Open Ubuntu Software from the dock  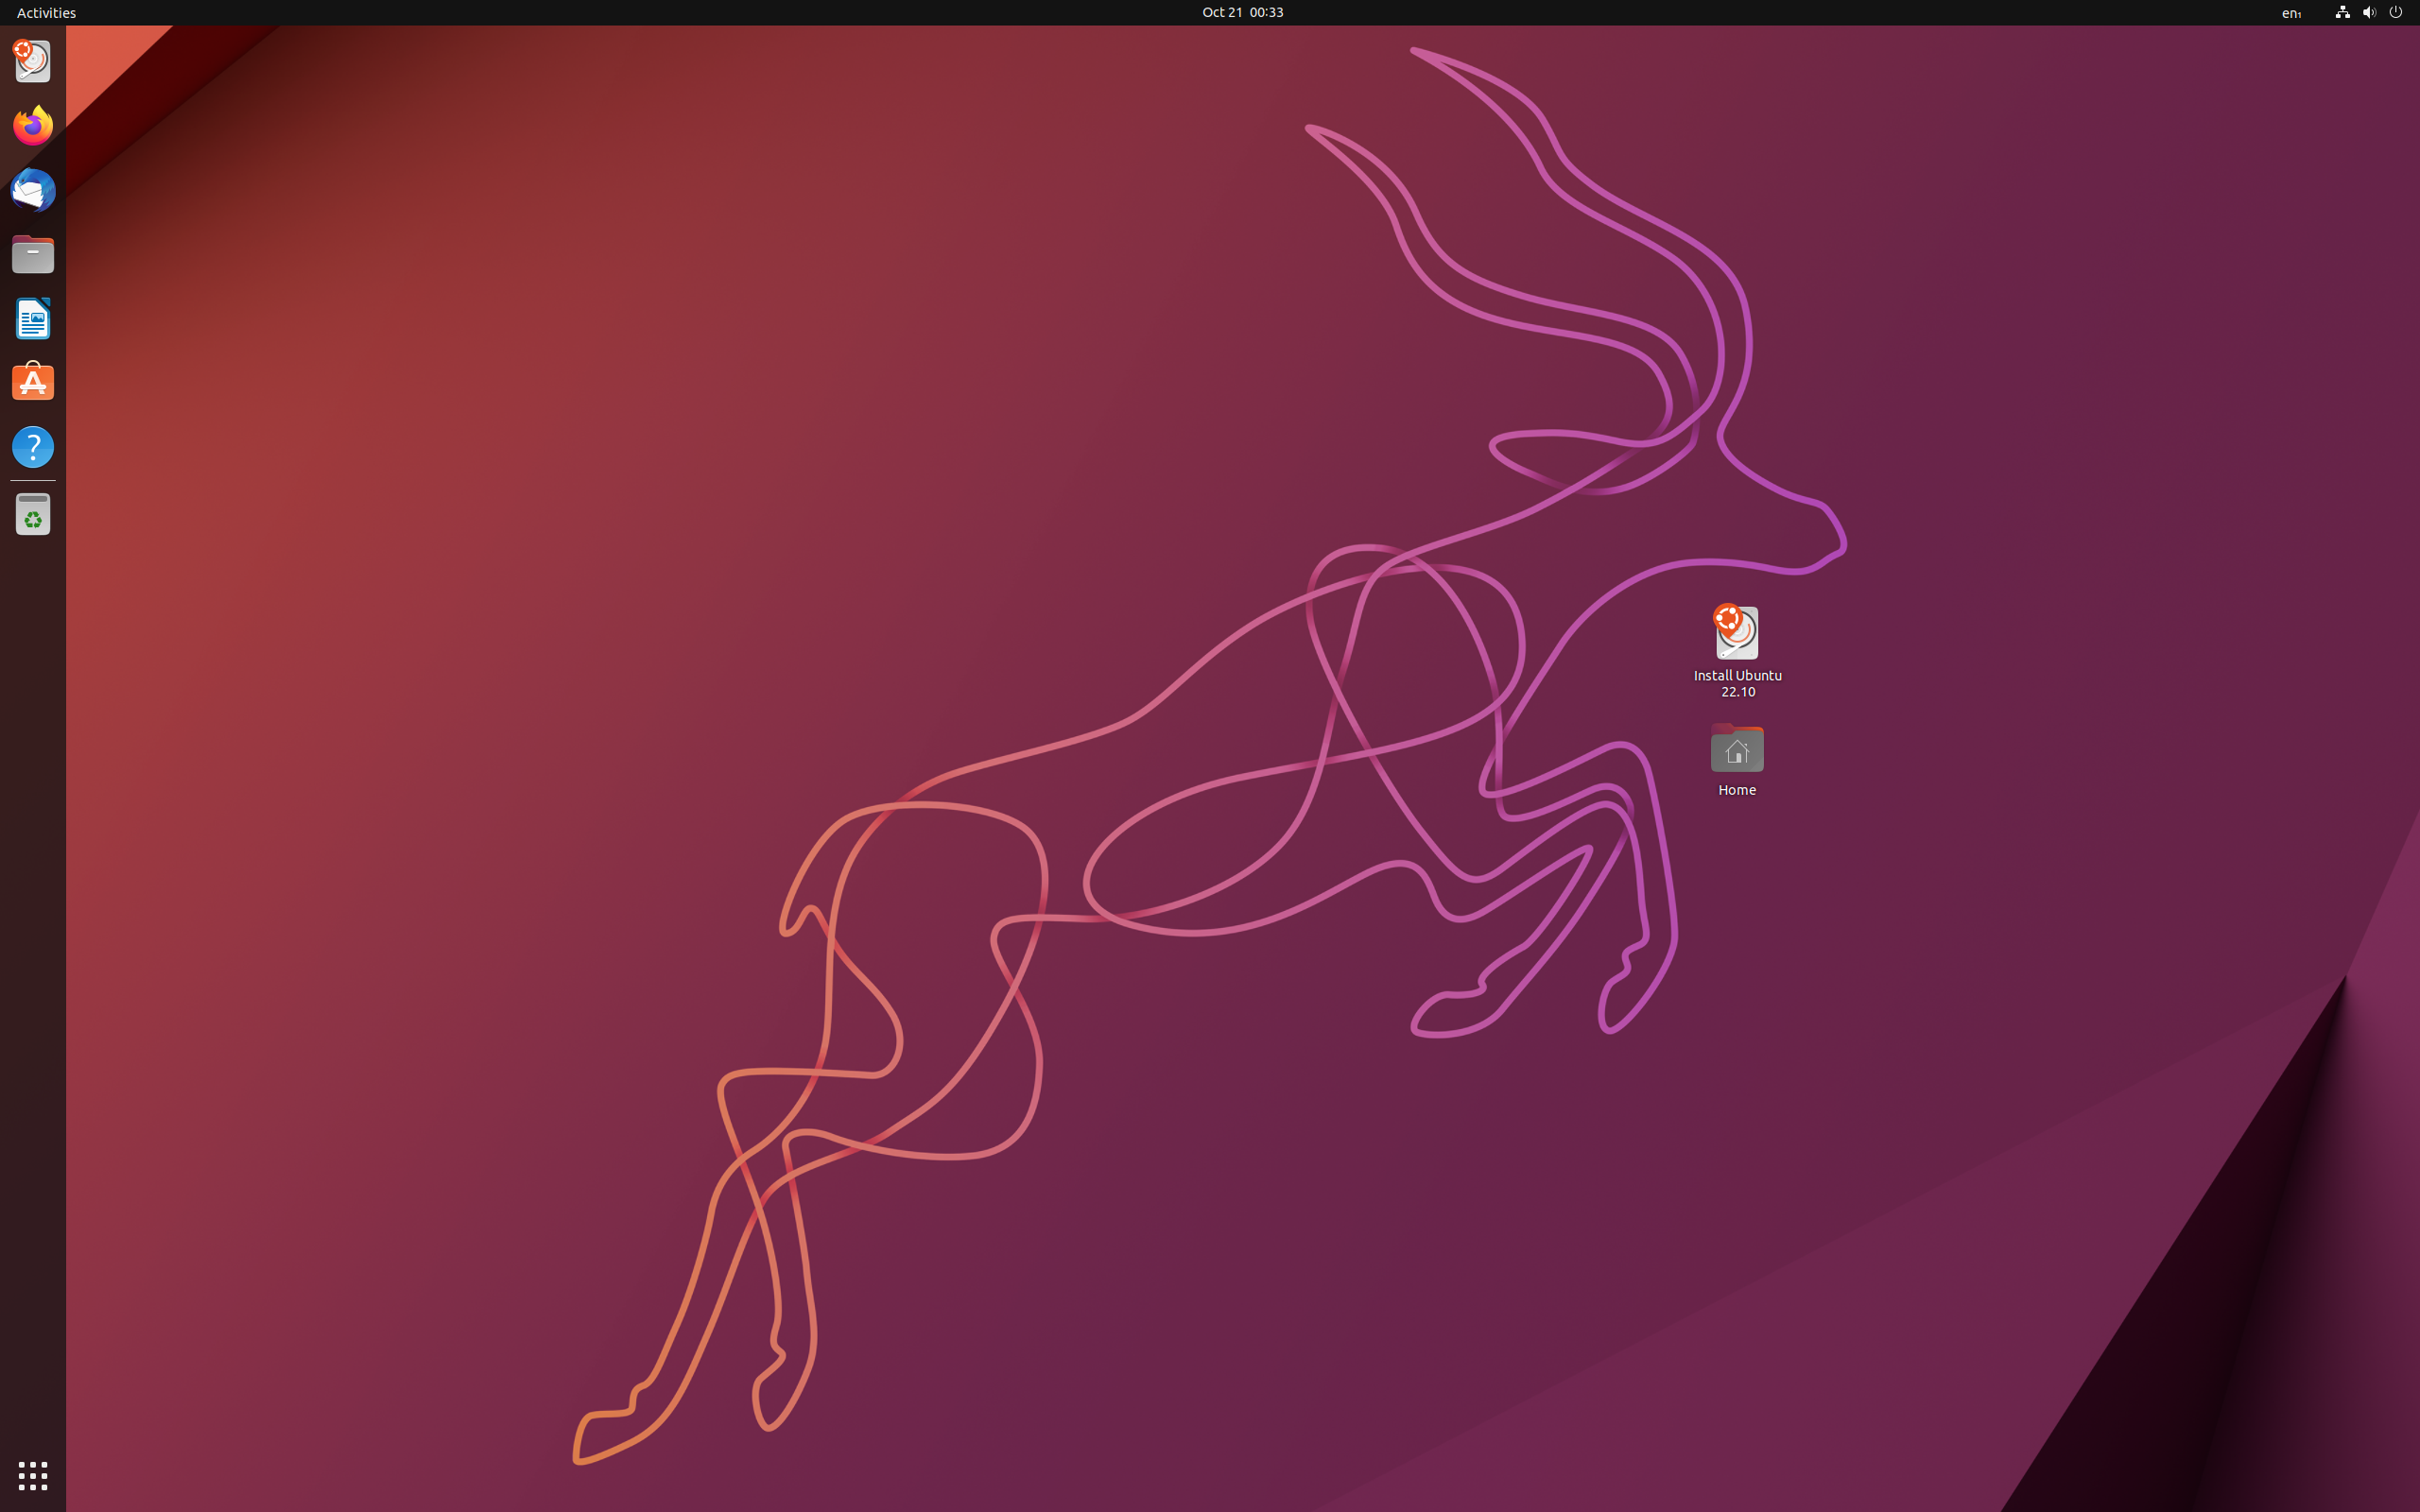pyautogui.click(x=32, y=382)
